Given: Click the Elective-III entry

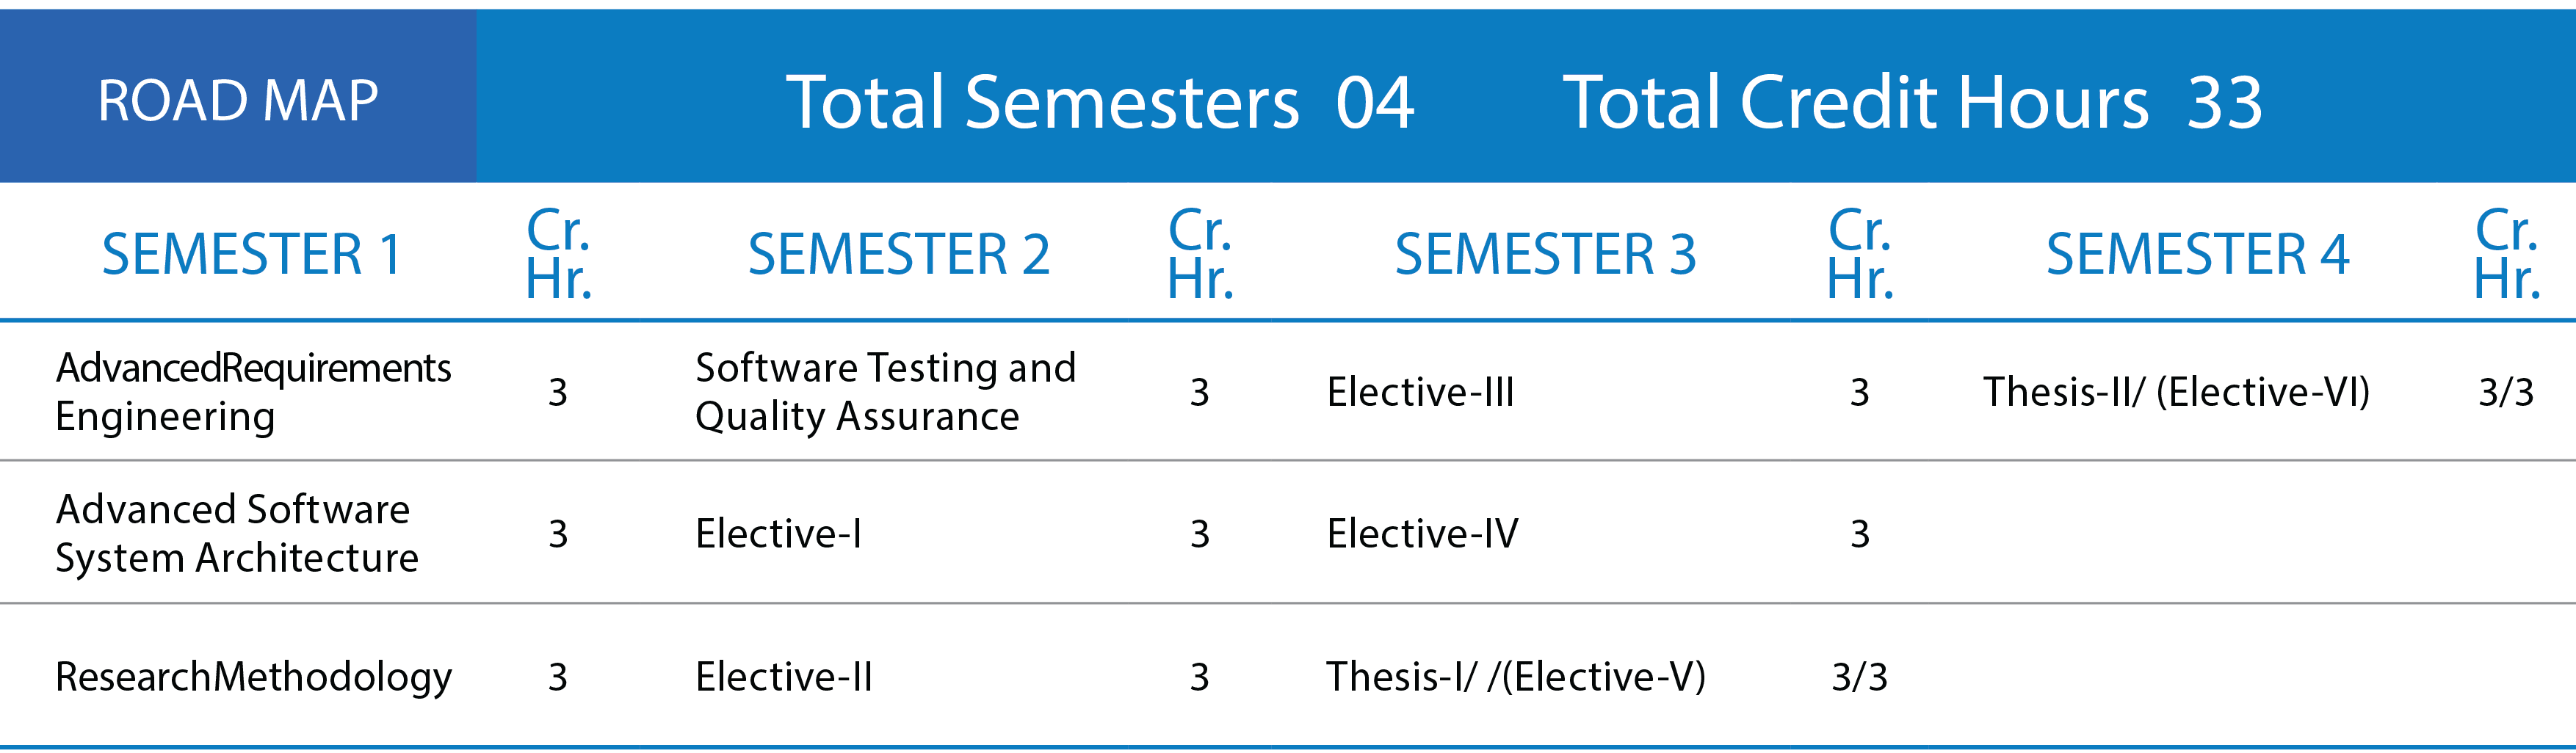Looking at the screenshot, I should point(1420,392).
